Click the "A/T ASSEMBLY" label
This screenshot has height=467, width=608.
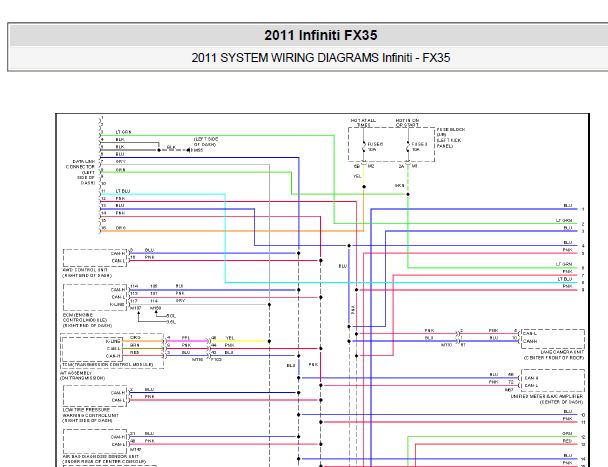pyautogui.click(x=76, y=373)
